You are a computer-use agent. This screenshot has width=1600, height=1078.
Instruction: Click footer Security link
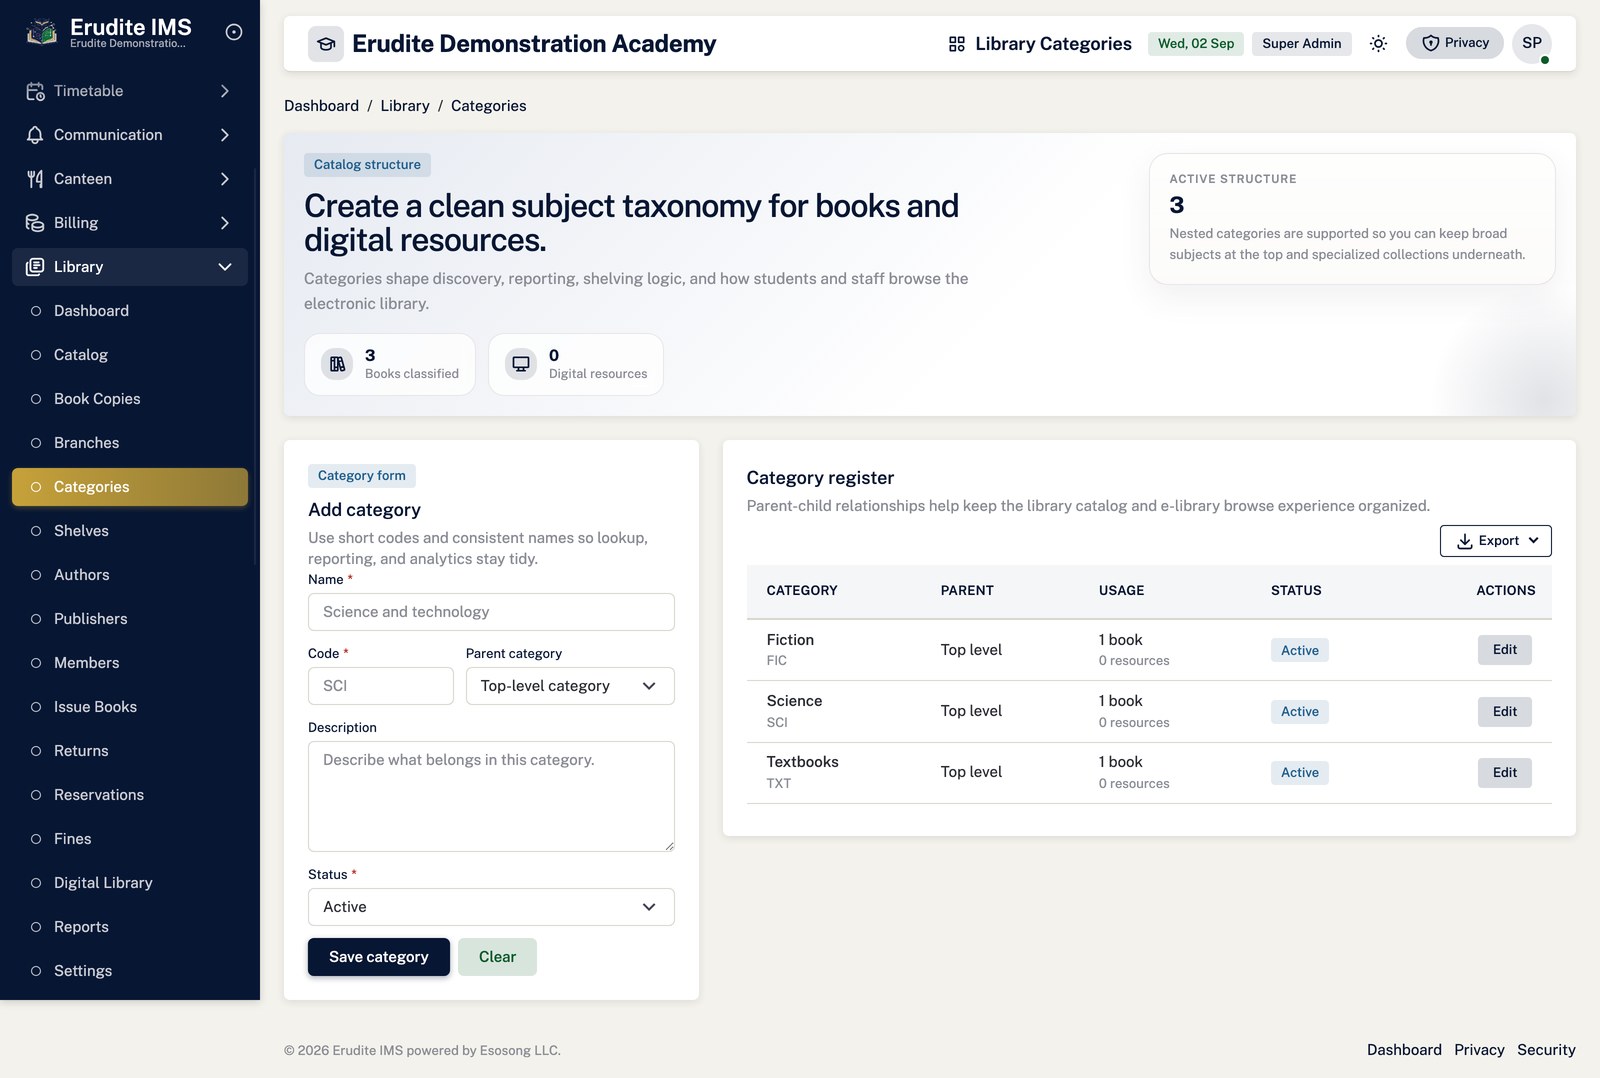(1546, 1050)
